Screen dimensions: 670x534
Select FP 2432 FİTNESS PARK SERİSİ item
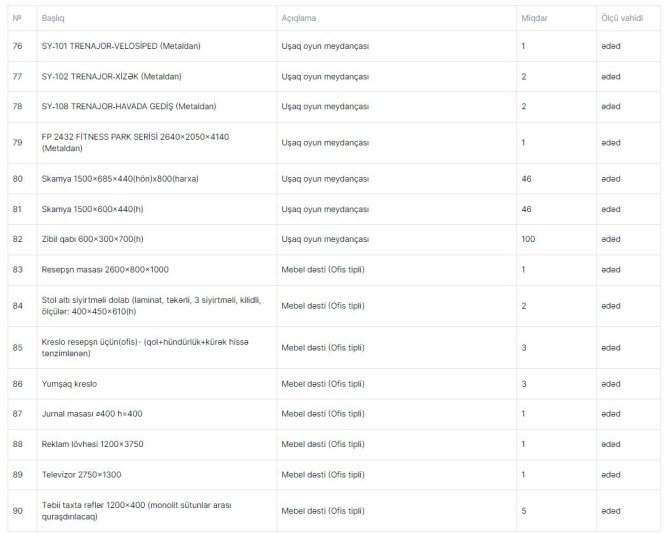point(135,143)
